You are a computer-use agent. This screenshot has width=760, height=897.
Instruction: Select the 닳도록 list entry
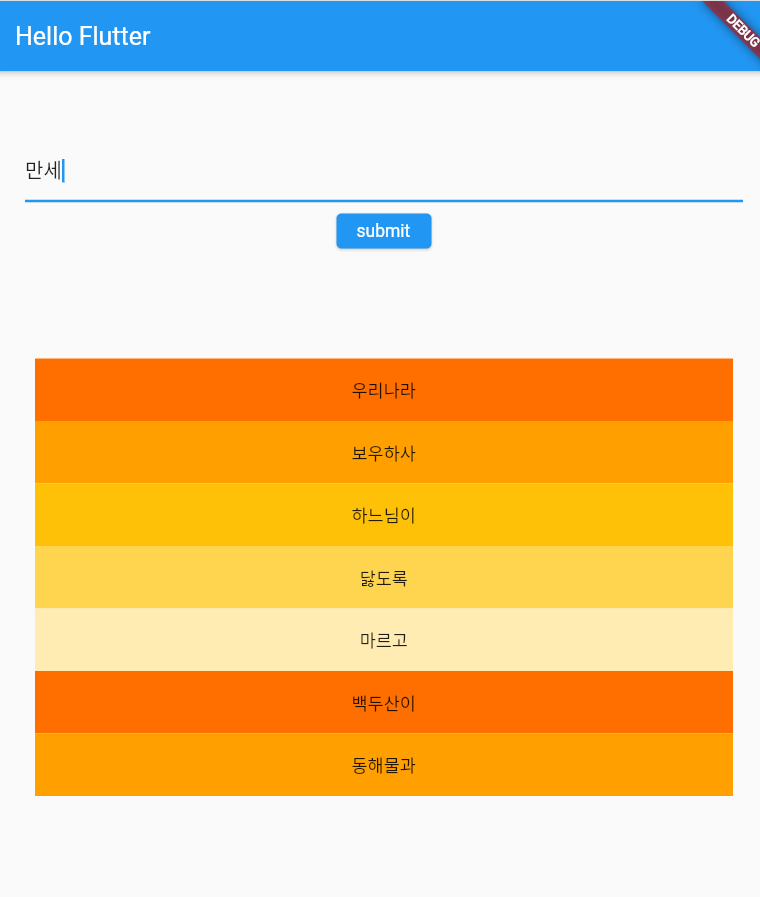tap(383, 577)
